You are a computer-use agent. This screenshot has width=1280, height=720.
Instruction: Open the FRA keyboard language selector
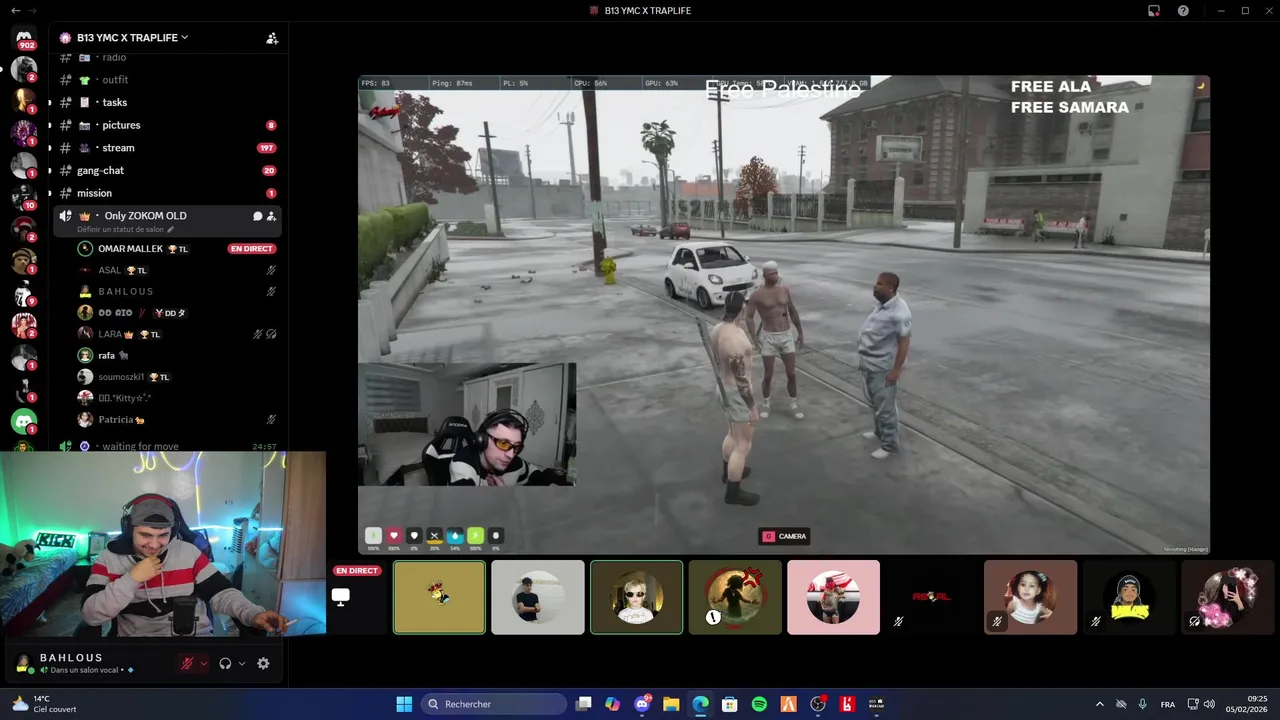point(1168,704)
